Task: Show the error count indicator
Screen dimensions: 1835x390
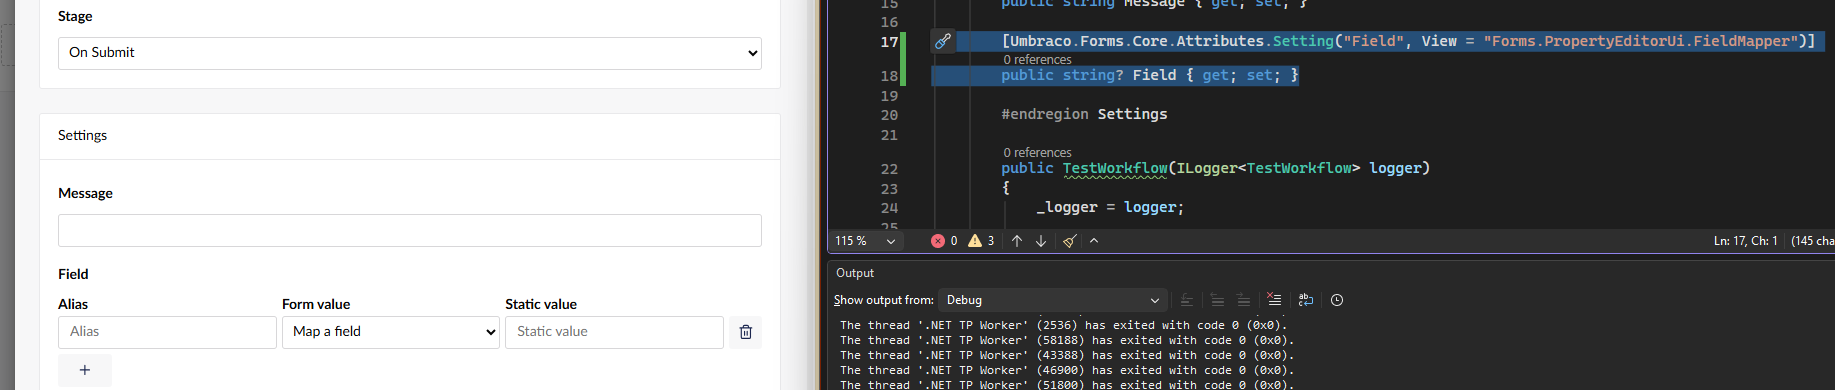Action: click(x=944, y=241)
